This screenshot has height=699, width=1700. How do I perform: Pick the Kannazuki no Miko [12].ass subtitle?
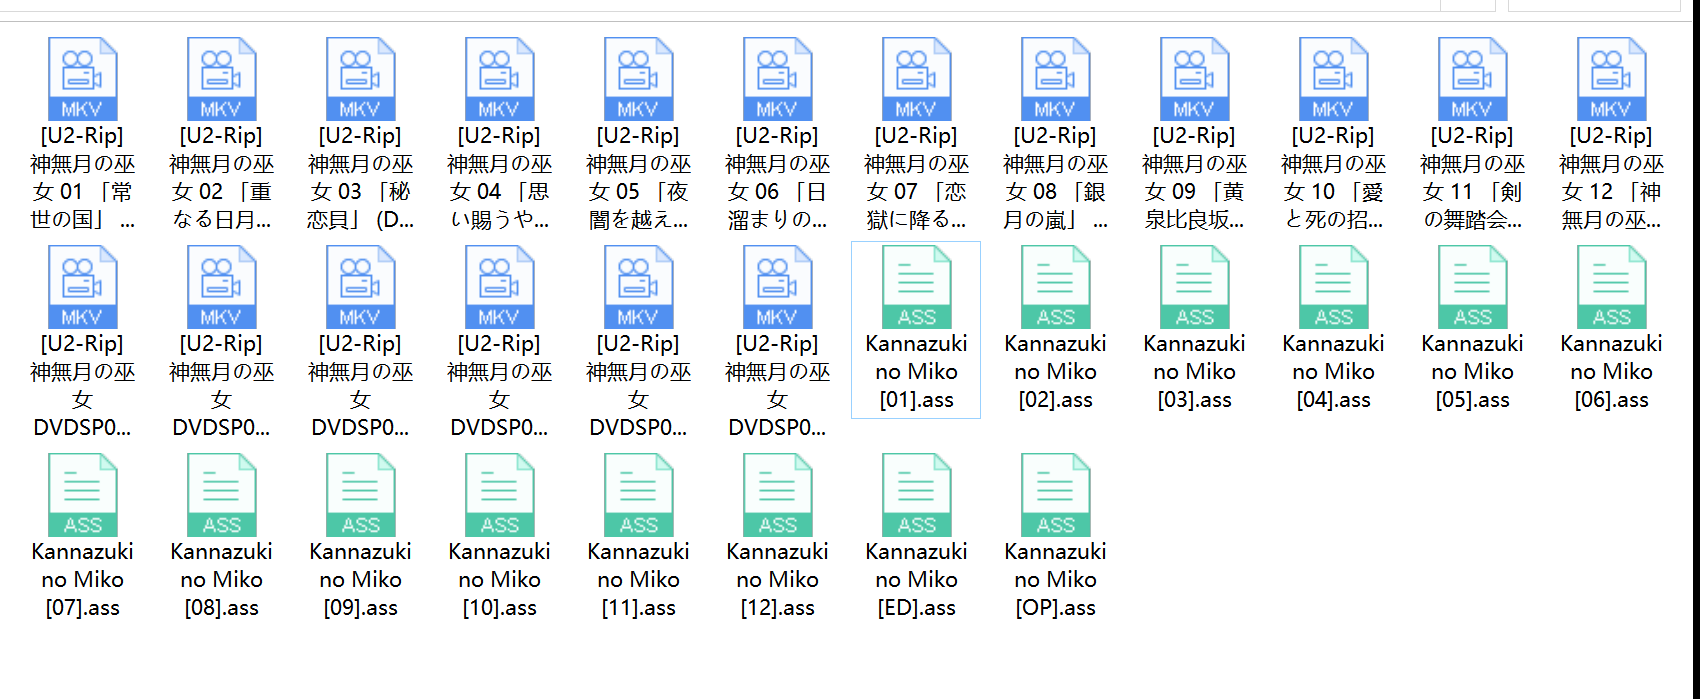click(x=777, y=496)
